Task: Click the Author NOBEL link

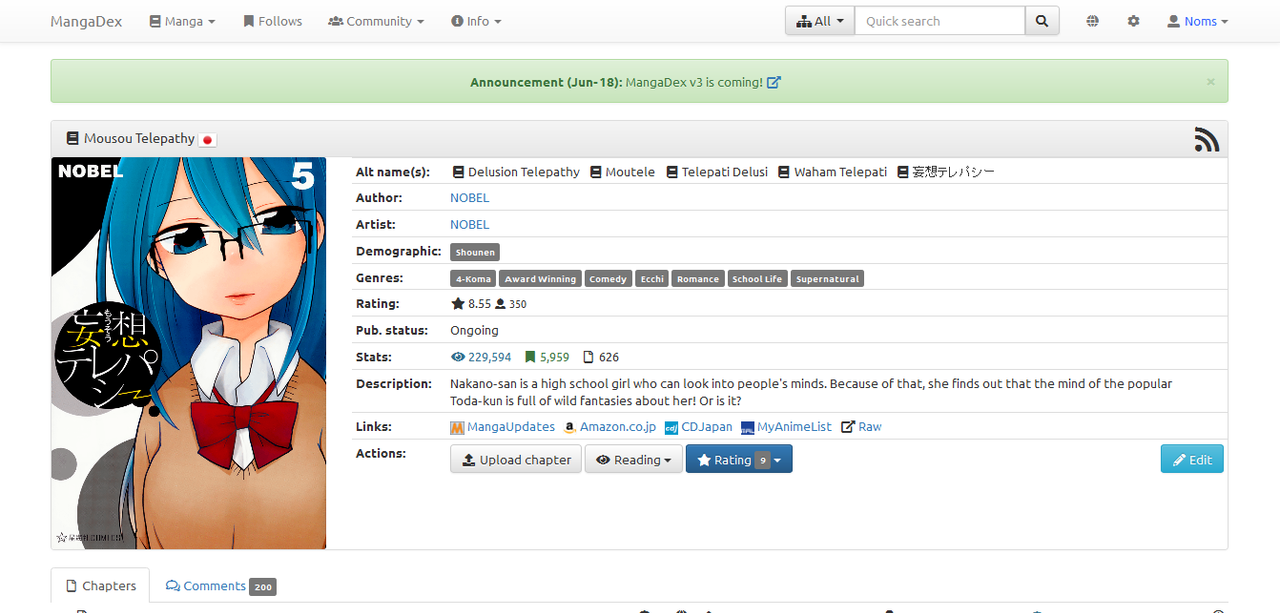Action: (x=470, y=198)
